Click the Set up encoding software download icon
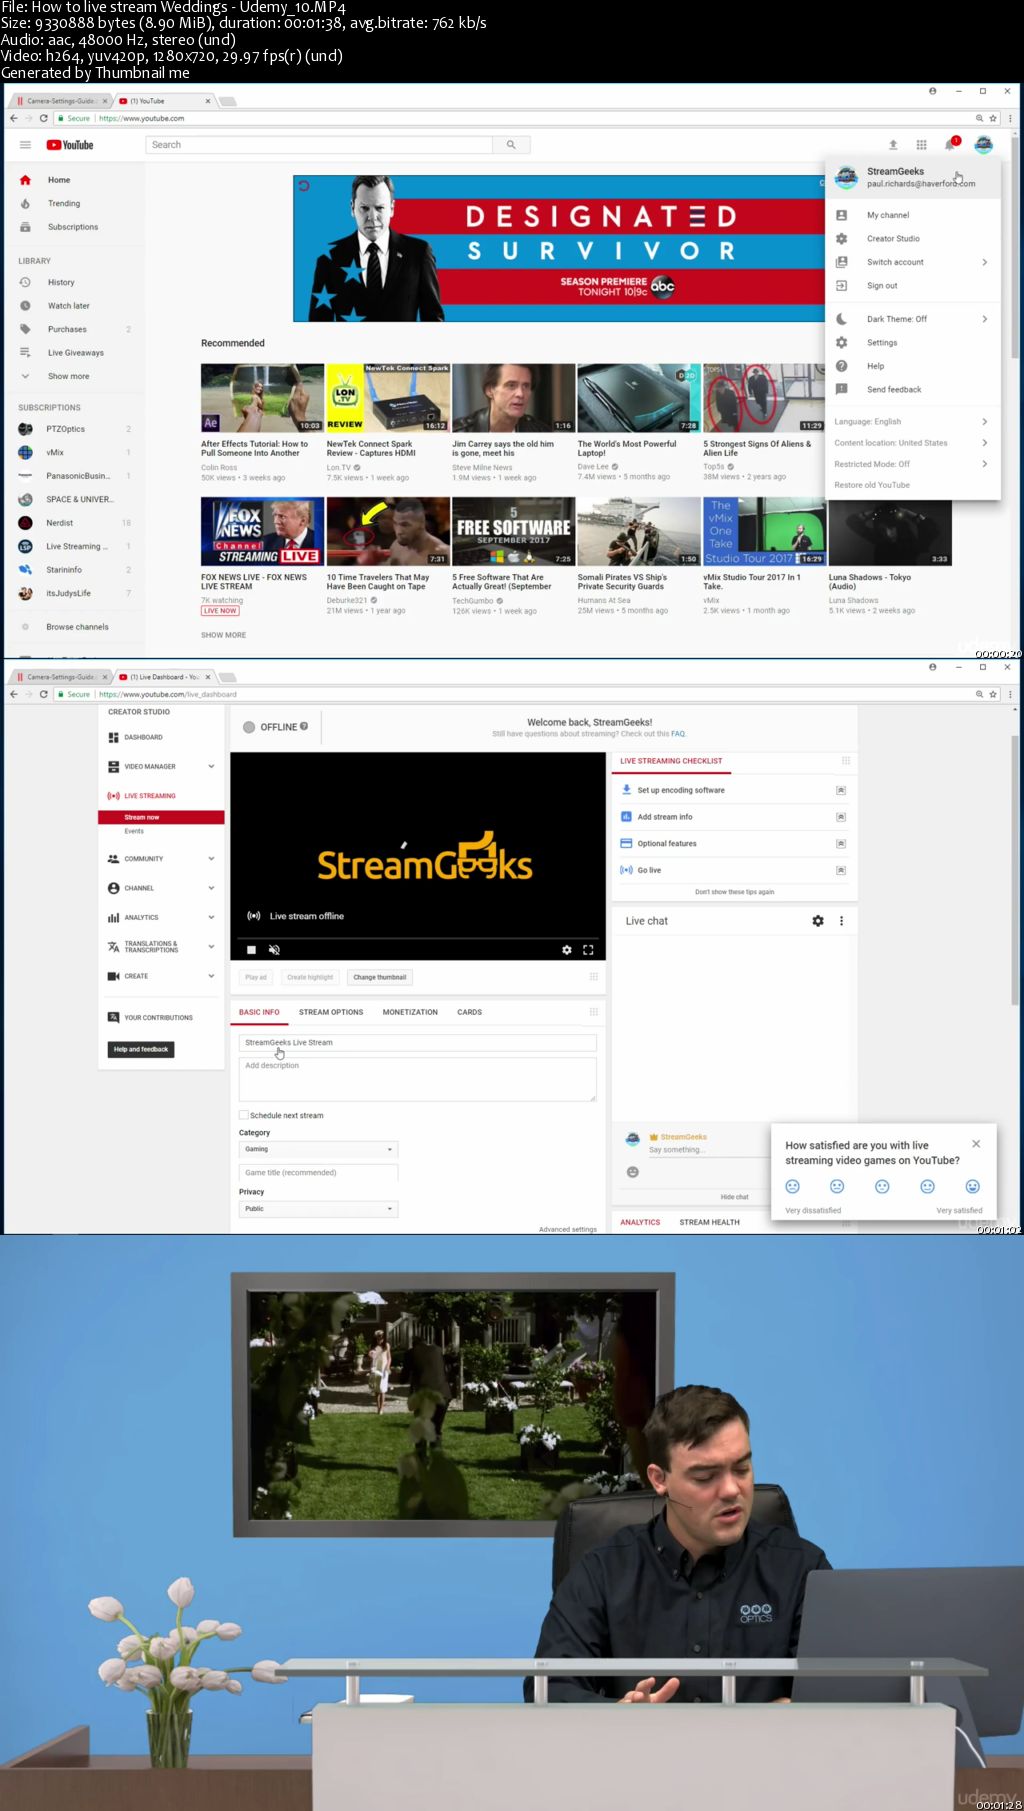Image resolution: width=1024 pixels, height=1811 pixels. [626, 790]
